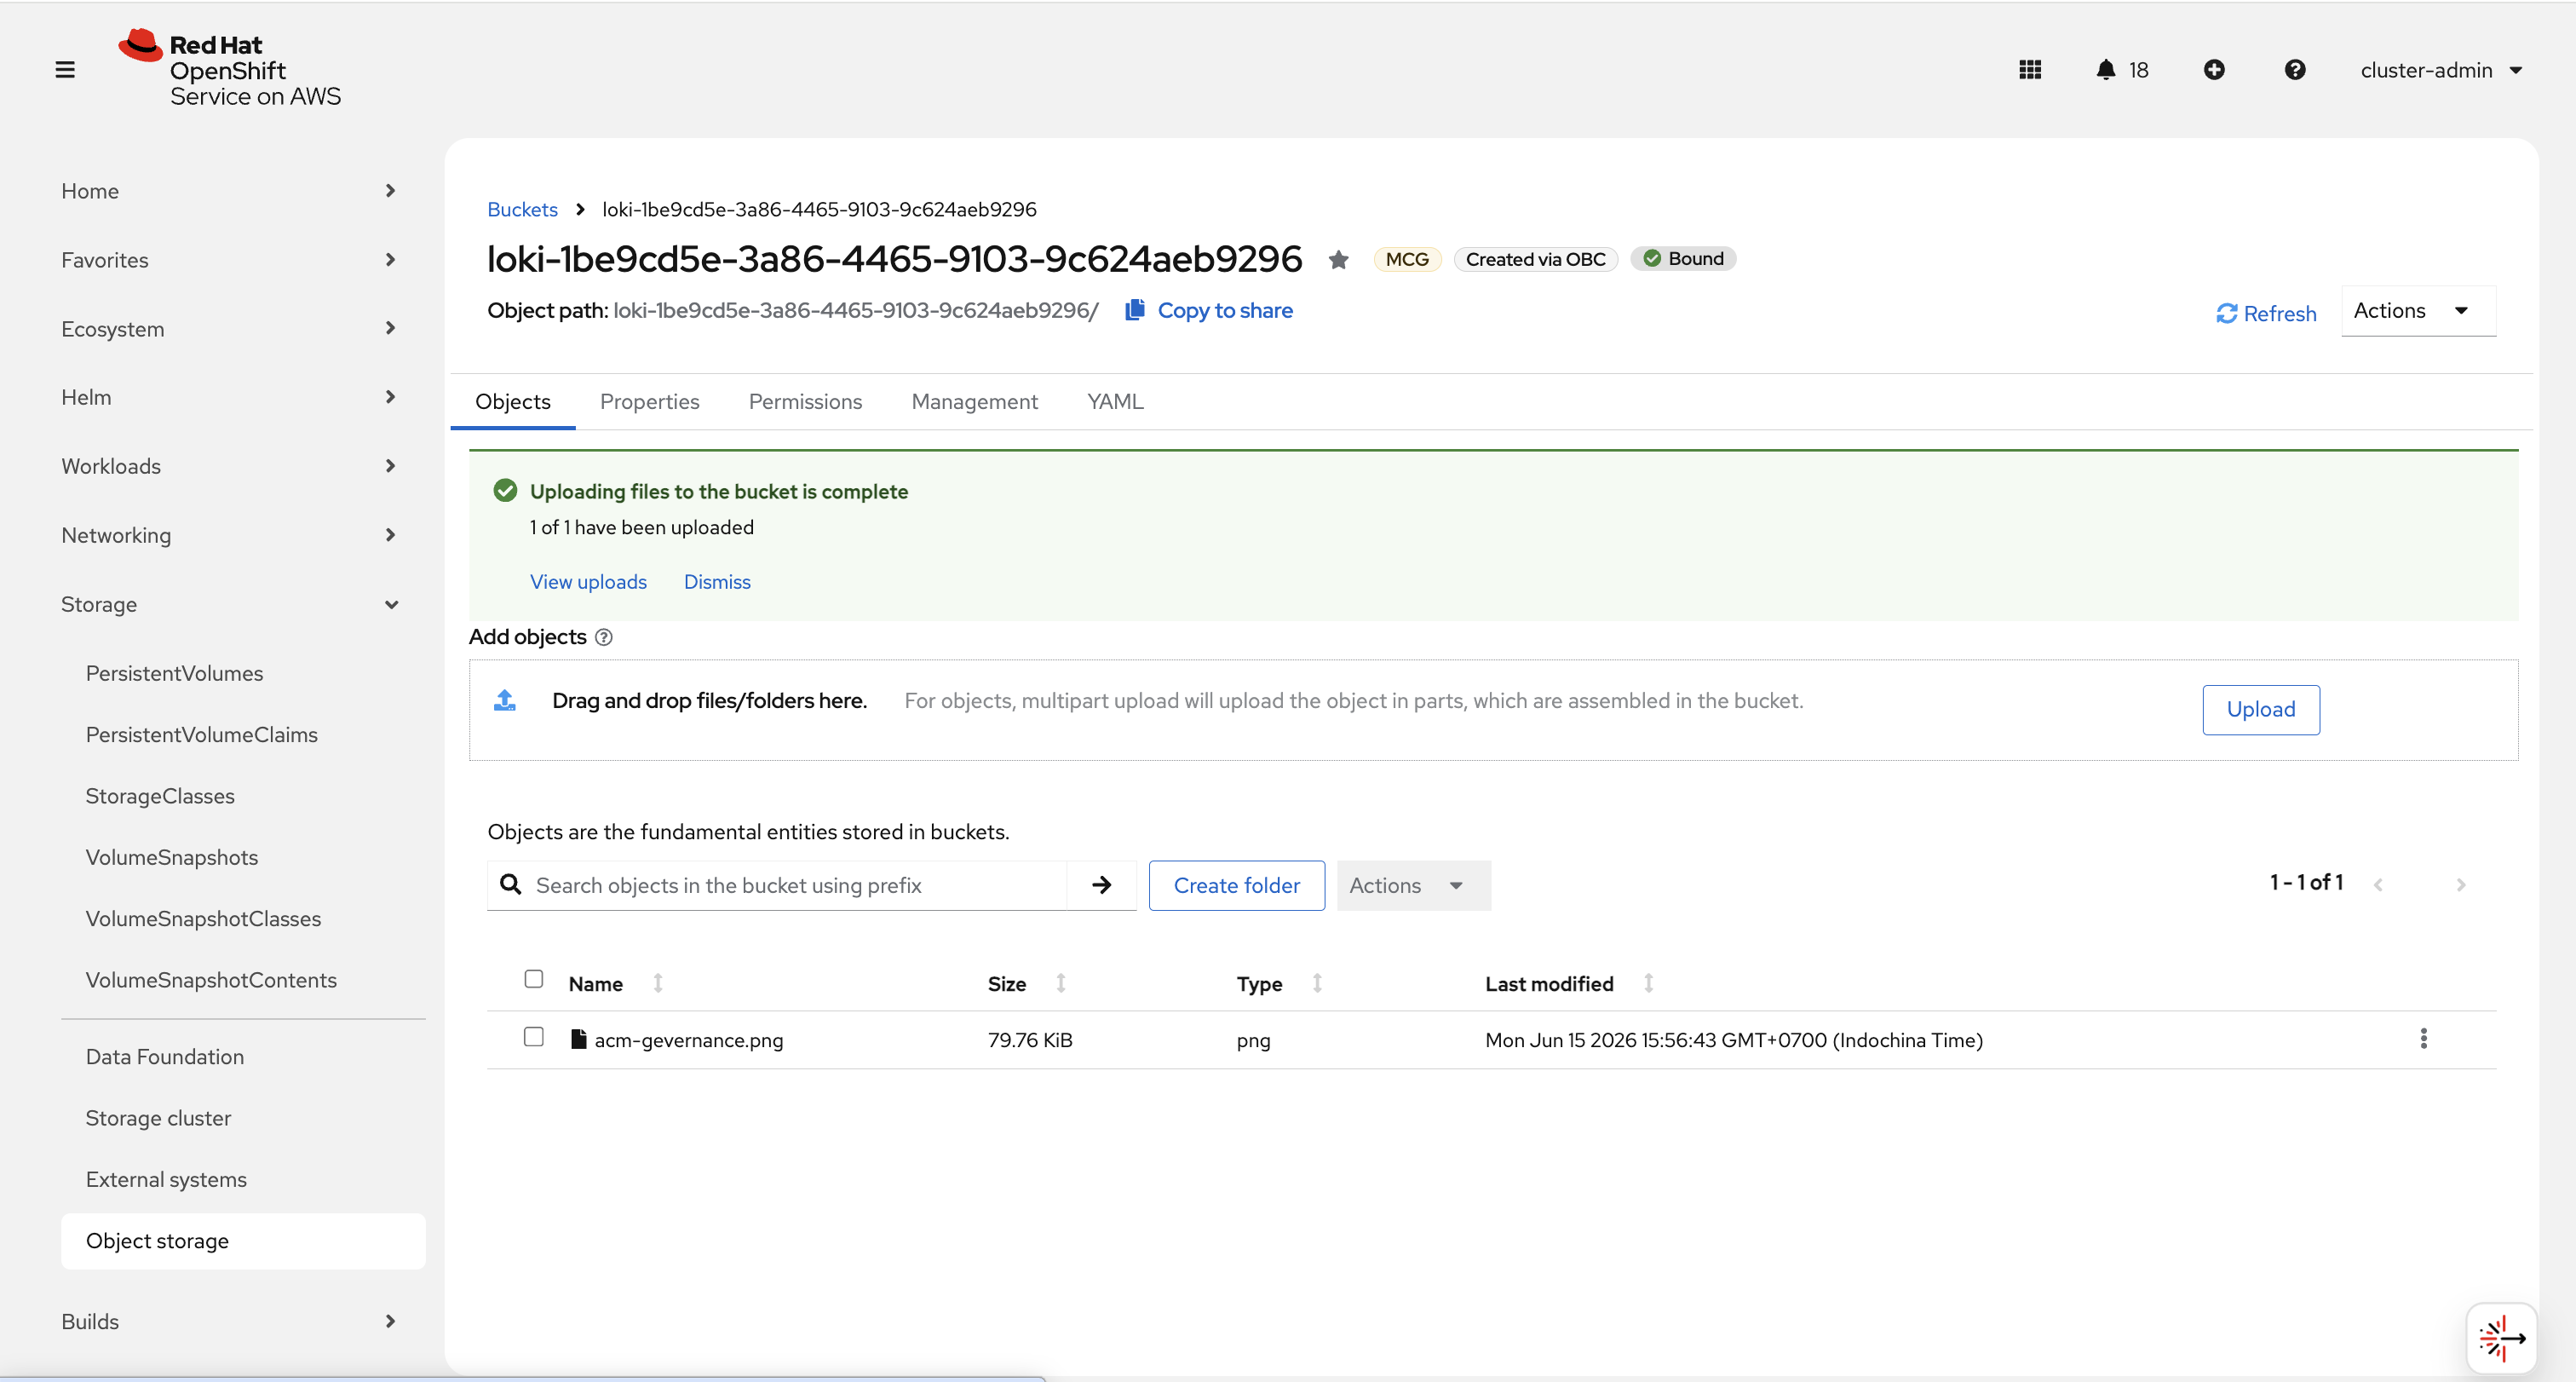Sort table by Last modified column
This screenshot has width=2576, height=1382.
coord(1649,984)
